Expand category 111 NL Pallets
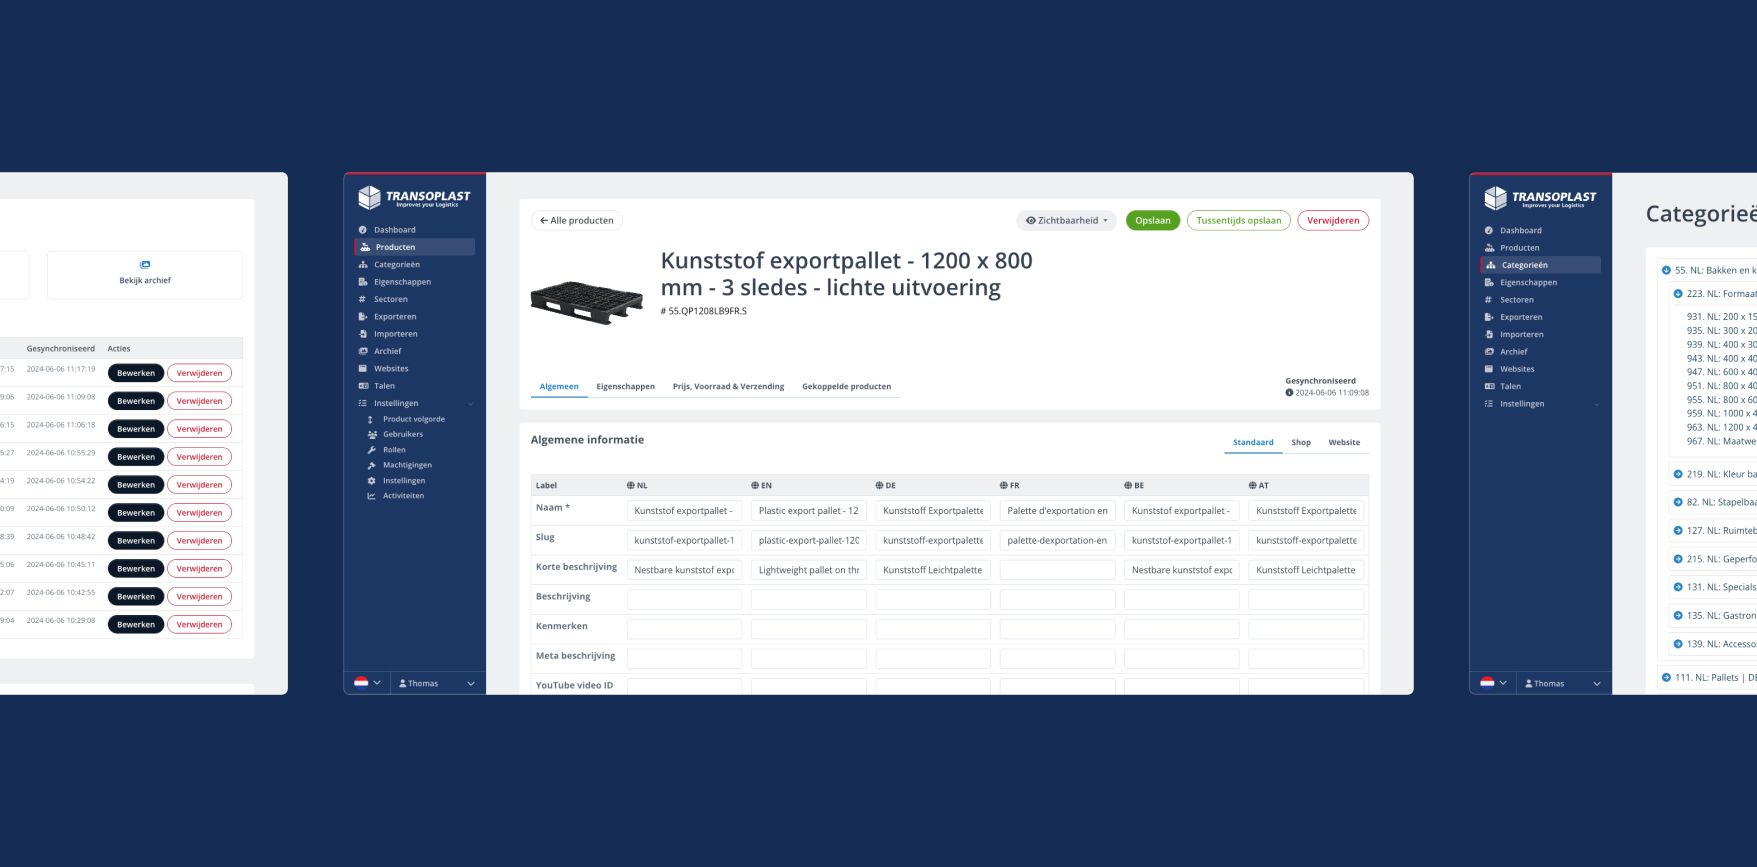This screenshot has width=1757, height=867. tap(1666, 678)
